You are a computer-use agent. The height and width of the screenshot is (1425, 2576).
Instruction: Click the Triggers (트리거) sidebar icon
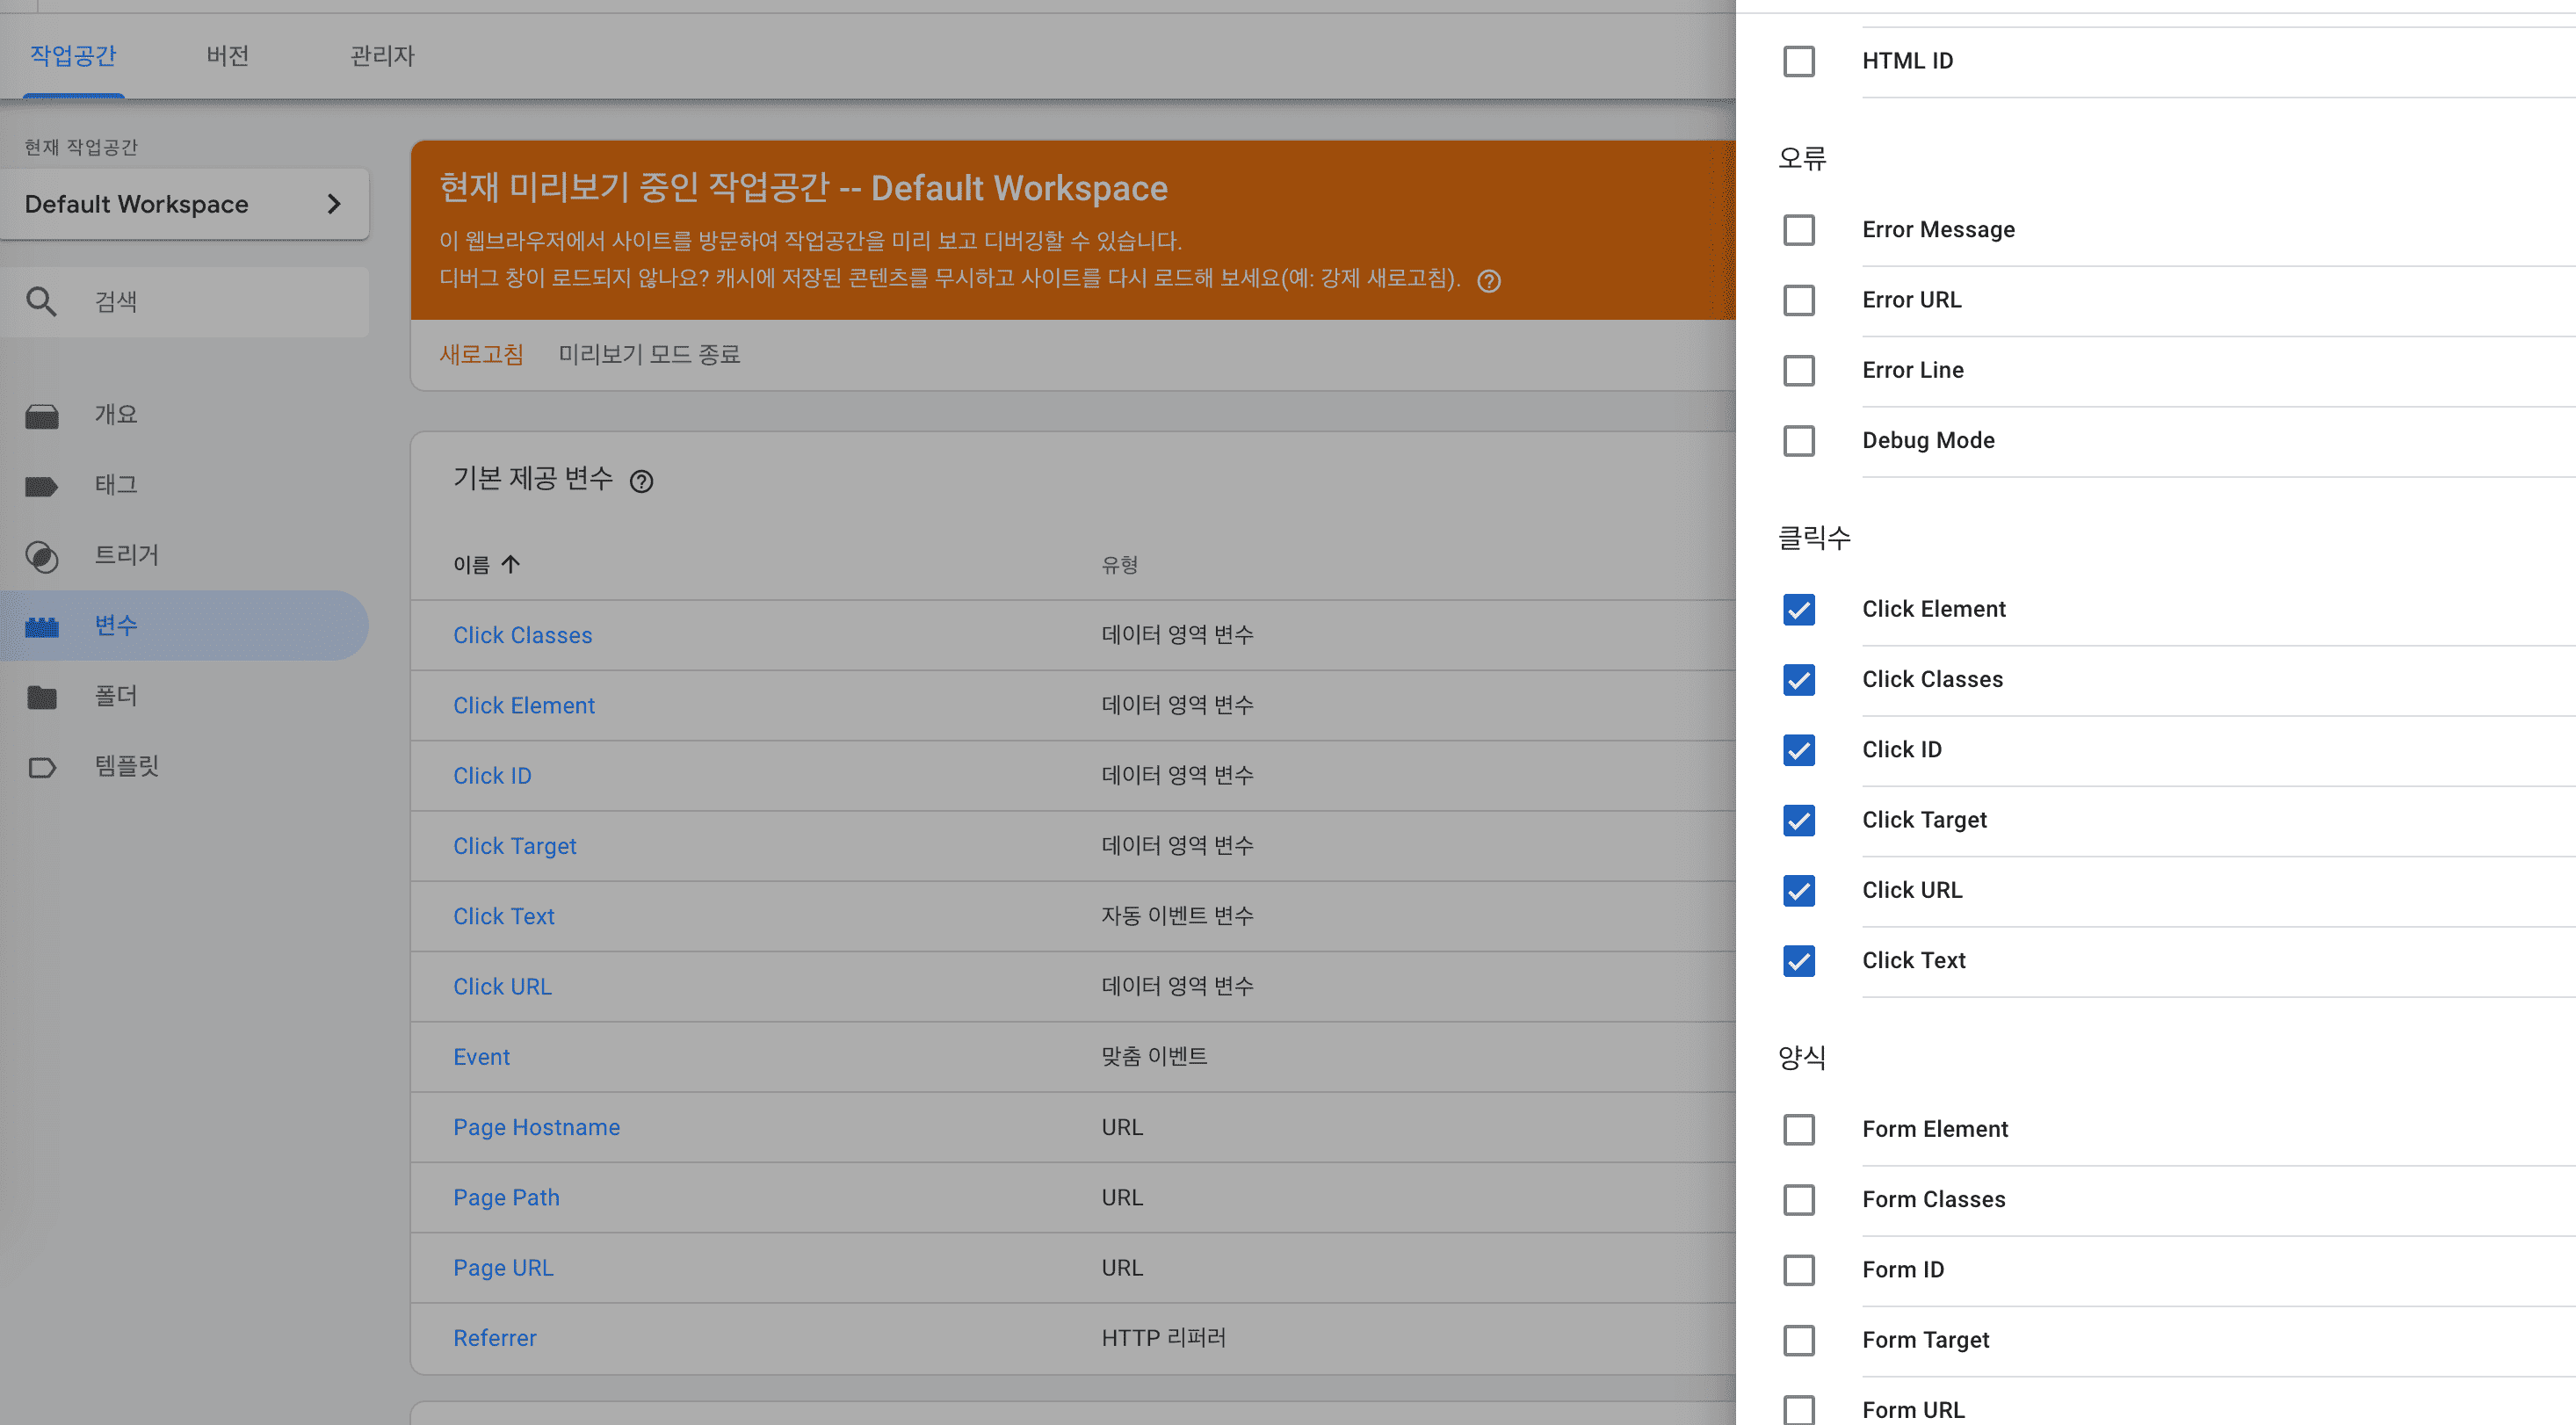[41, 556]
